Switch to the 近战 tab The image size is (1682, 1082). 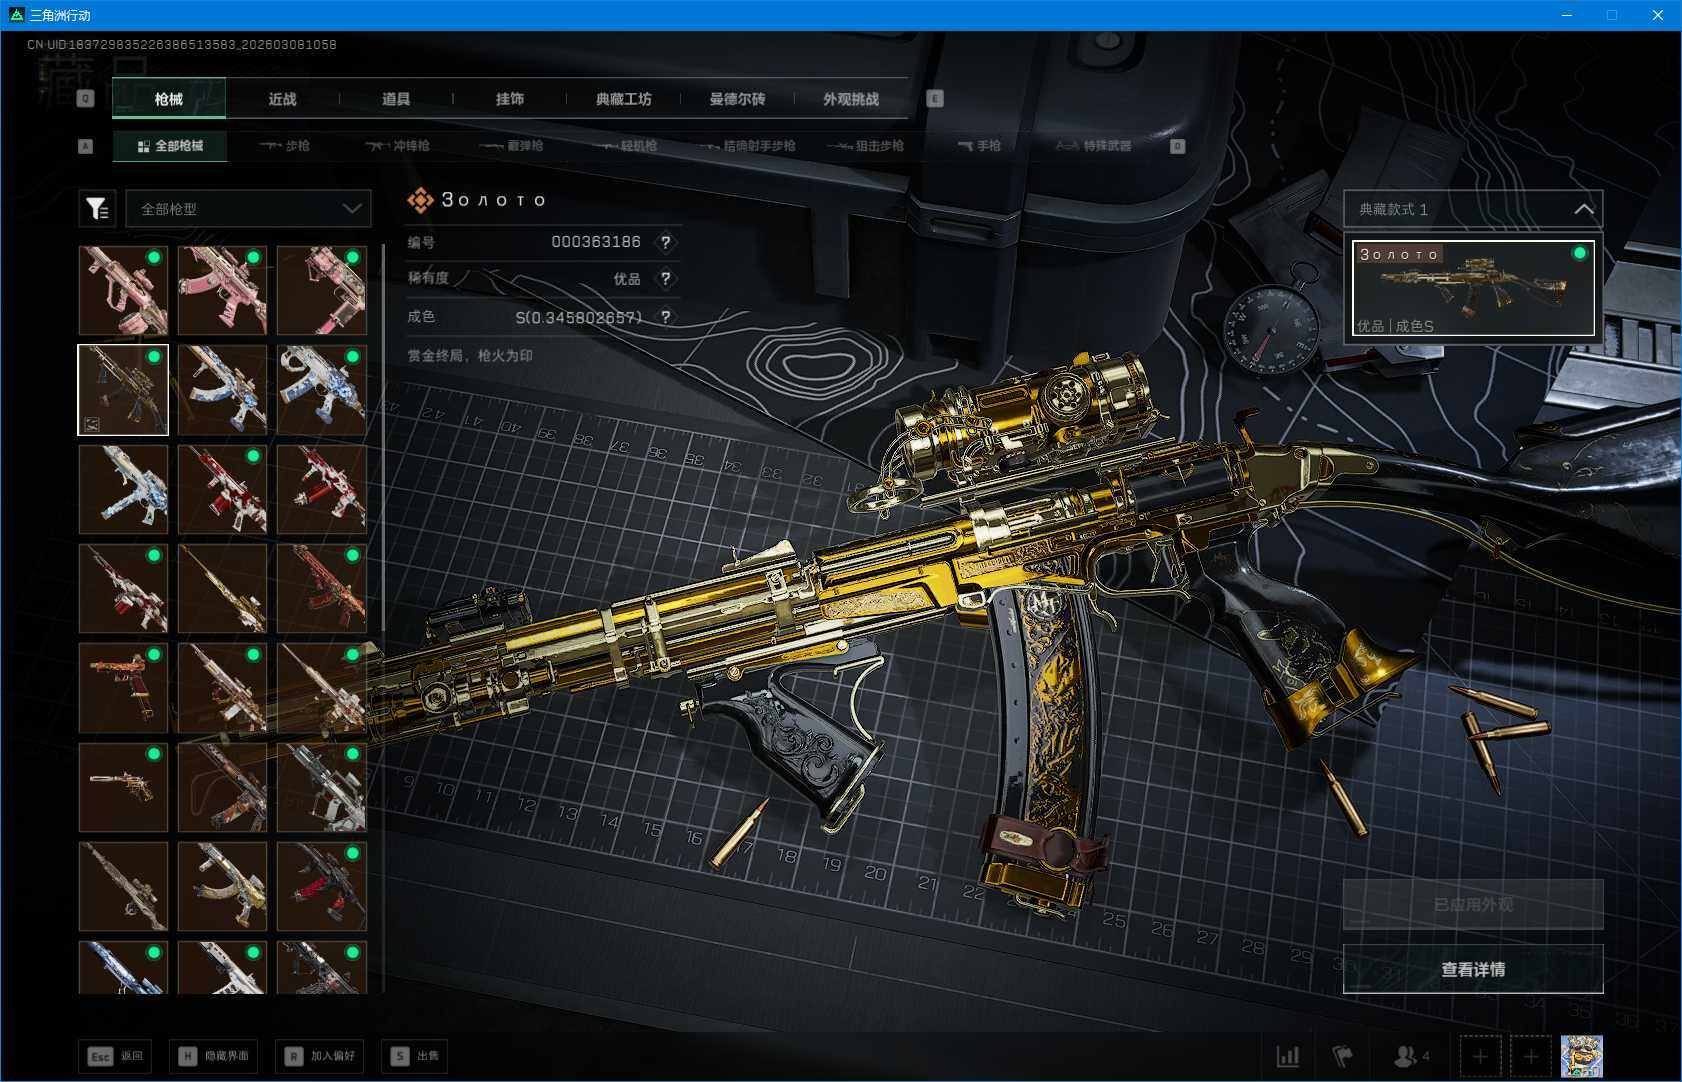283,98
